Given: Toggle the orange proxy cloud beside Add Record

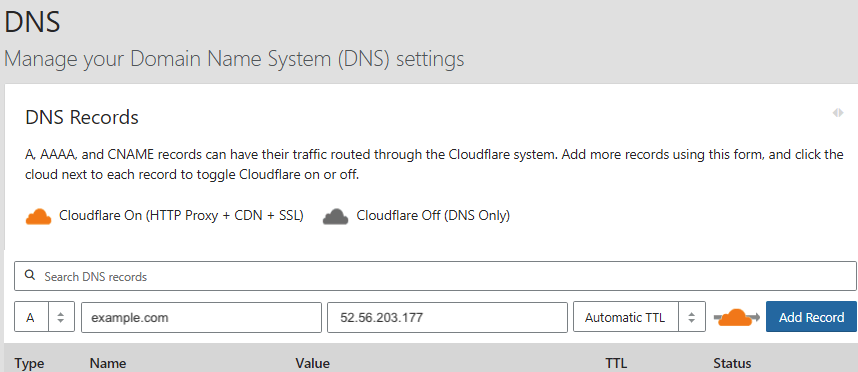Looking at the screenshot, I should (736, 317).
